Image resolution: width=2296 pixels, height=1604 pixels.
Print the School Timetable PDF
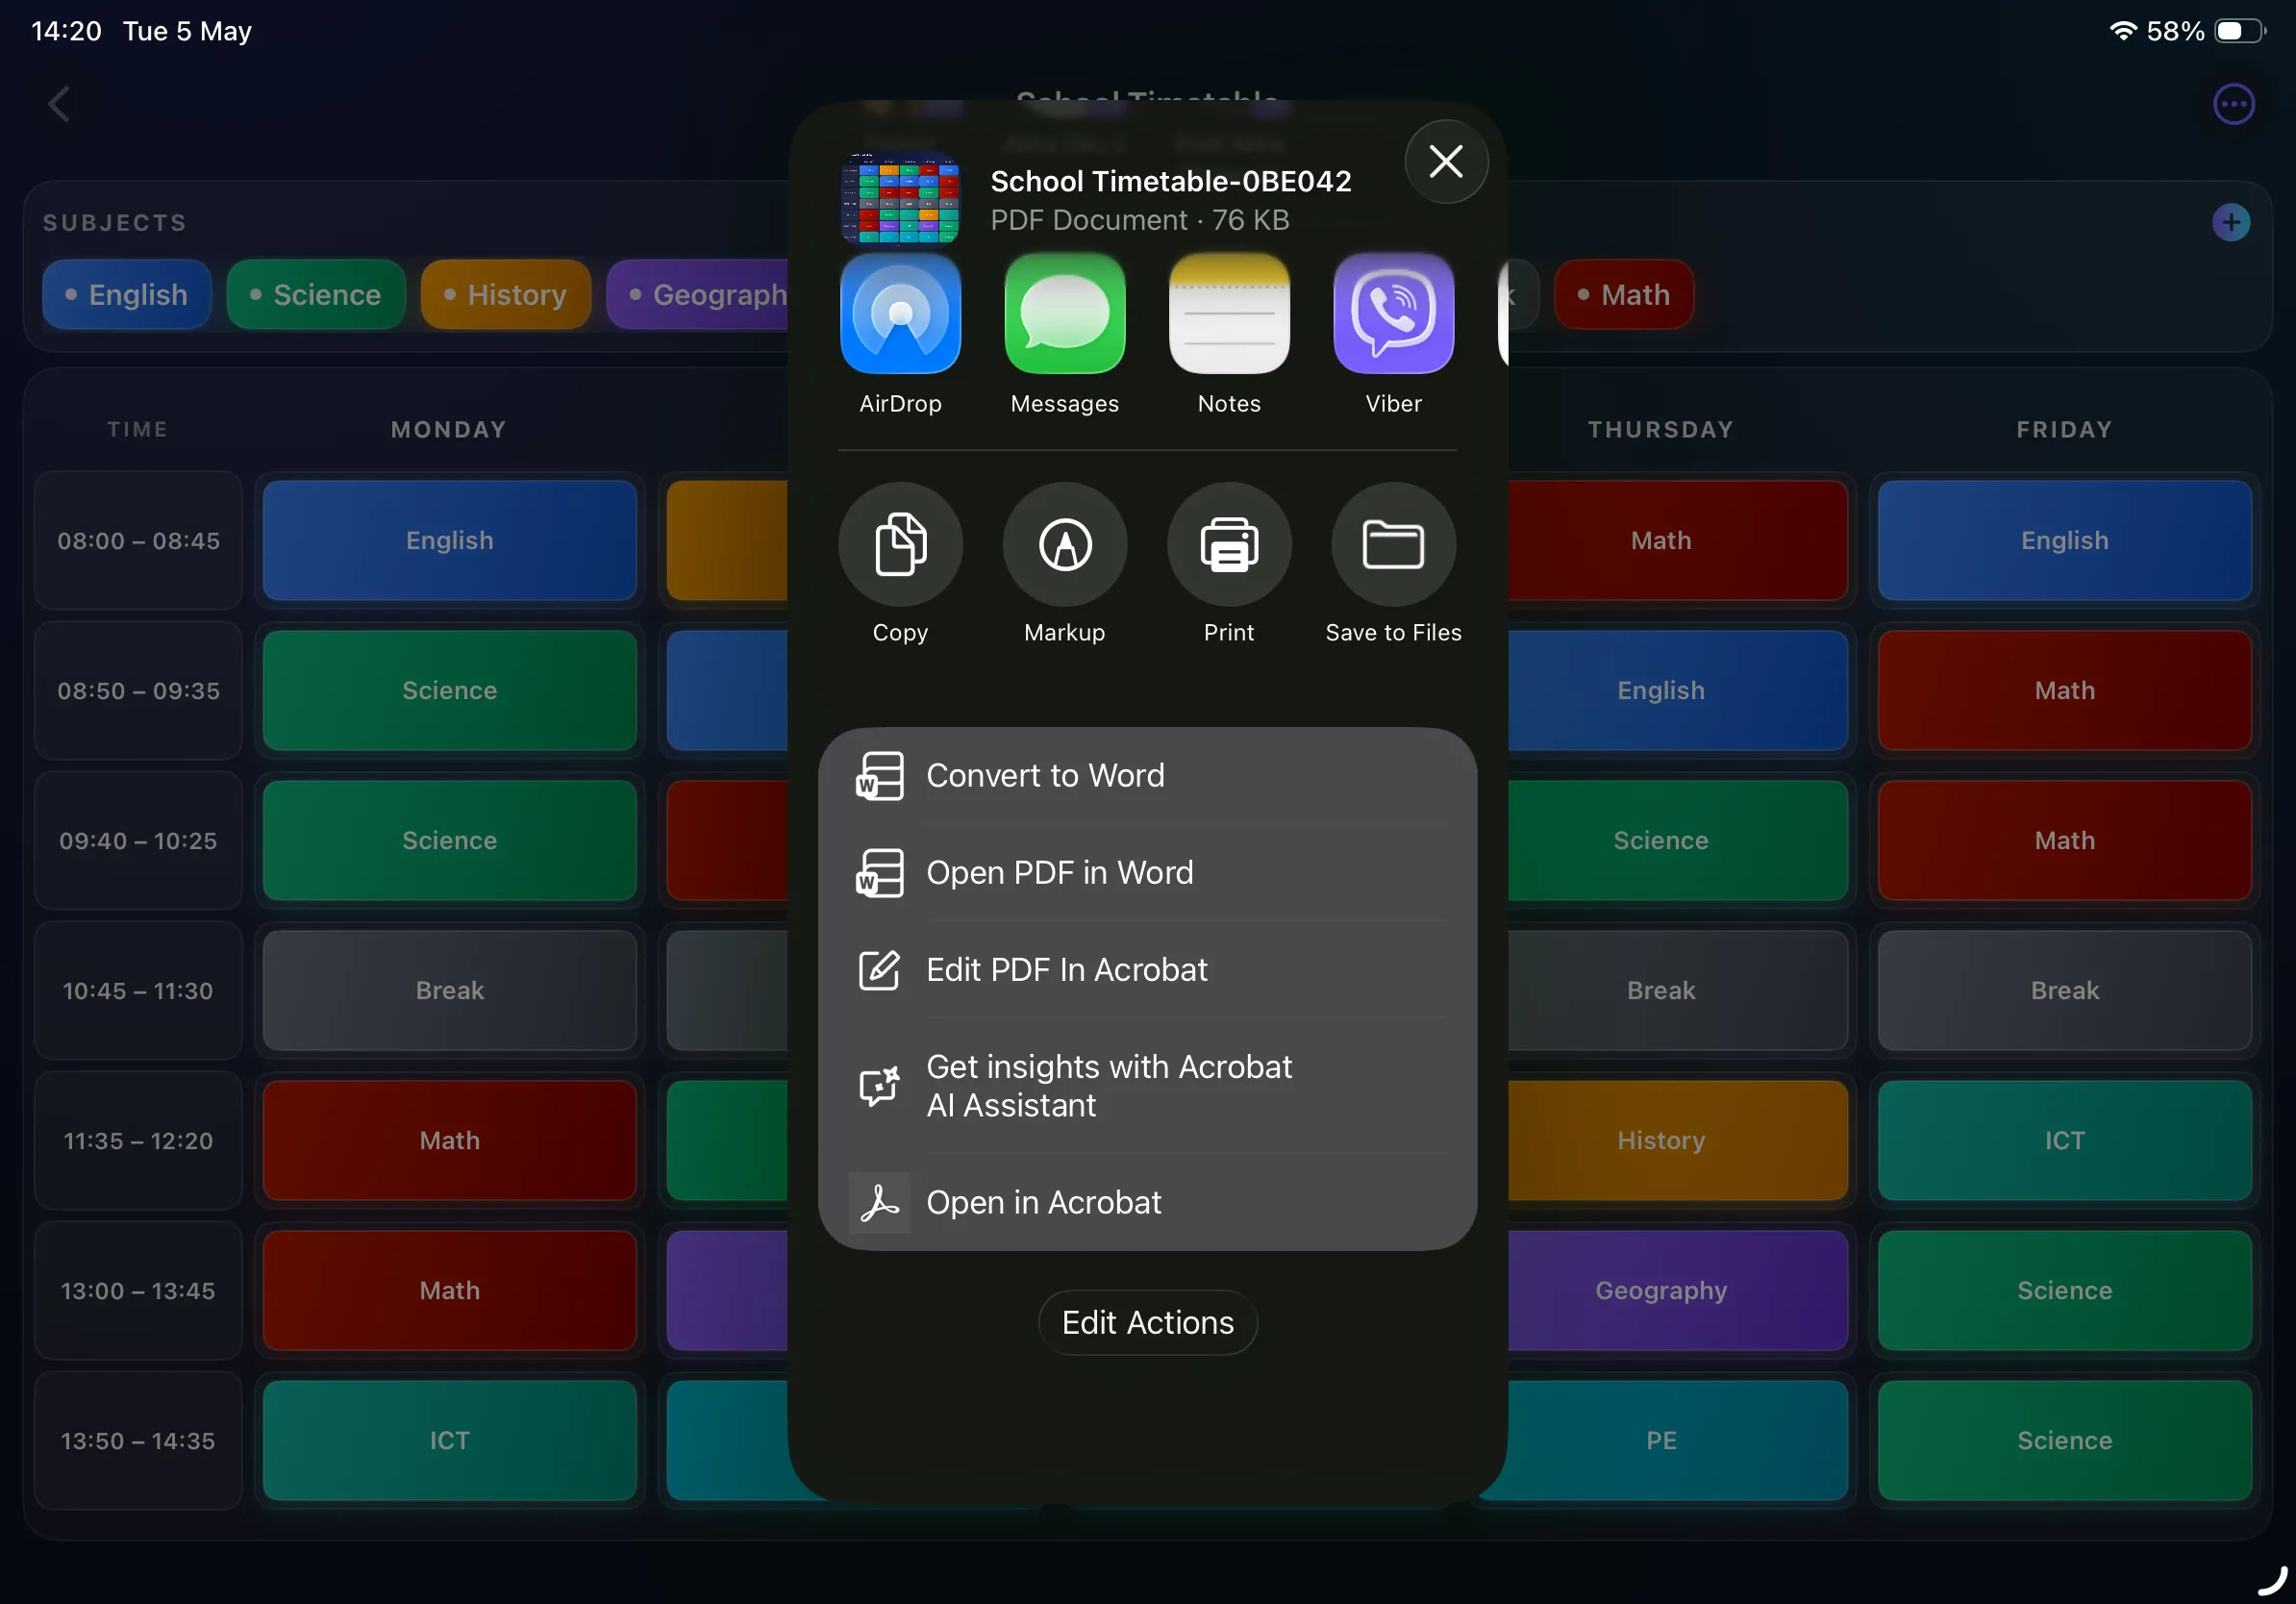click(1229, 545)
